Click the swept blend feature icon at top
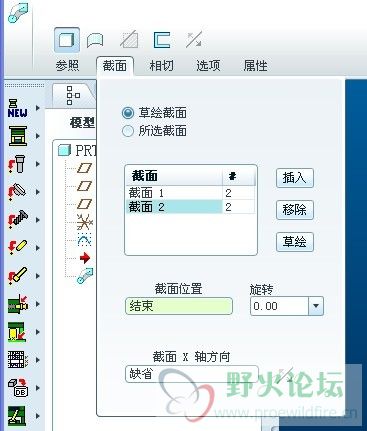Image resolution: width=367 pixels, height=431 pixels. pyautogui.click(x=18, y=12)
